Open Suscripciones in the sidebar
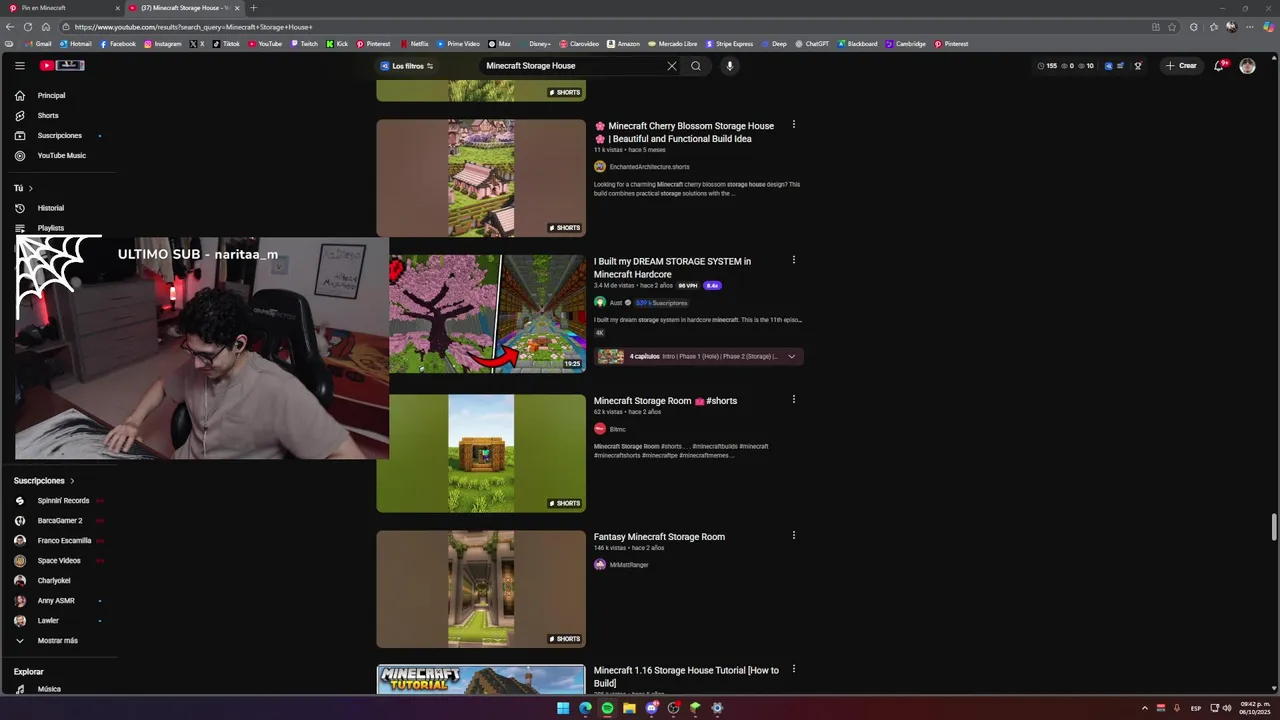Viewport: 1280px width, 720px height. [x=60, y=136]
